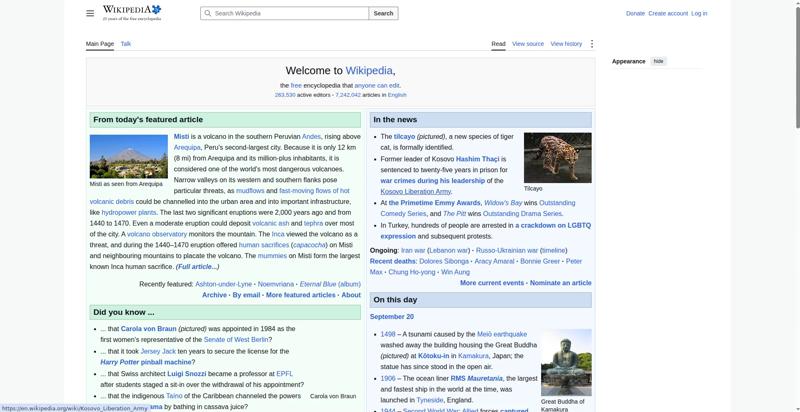Open the 7,242,042 articles count link
The width and height of the screenshot is (800, 412).
pos(348,95)
